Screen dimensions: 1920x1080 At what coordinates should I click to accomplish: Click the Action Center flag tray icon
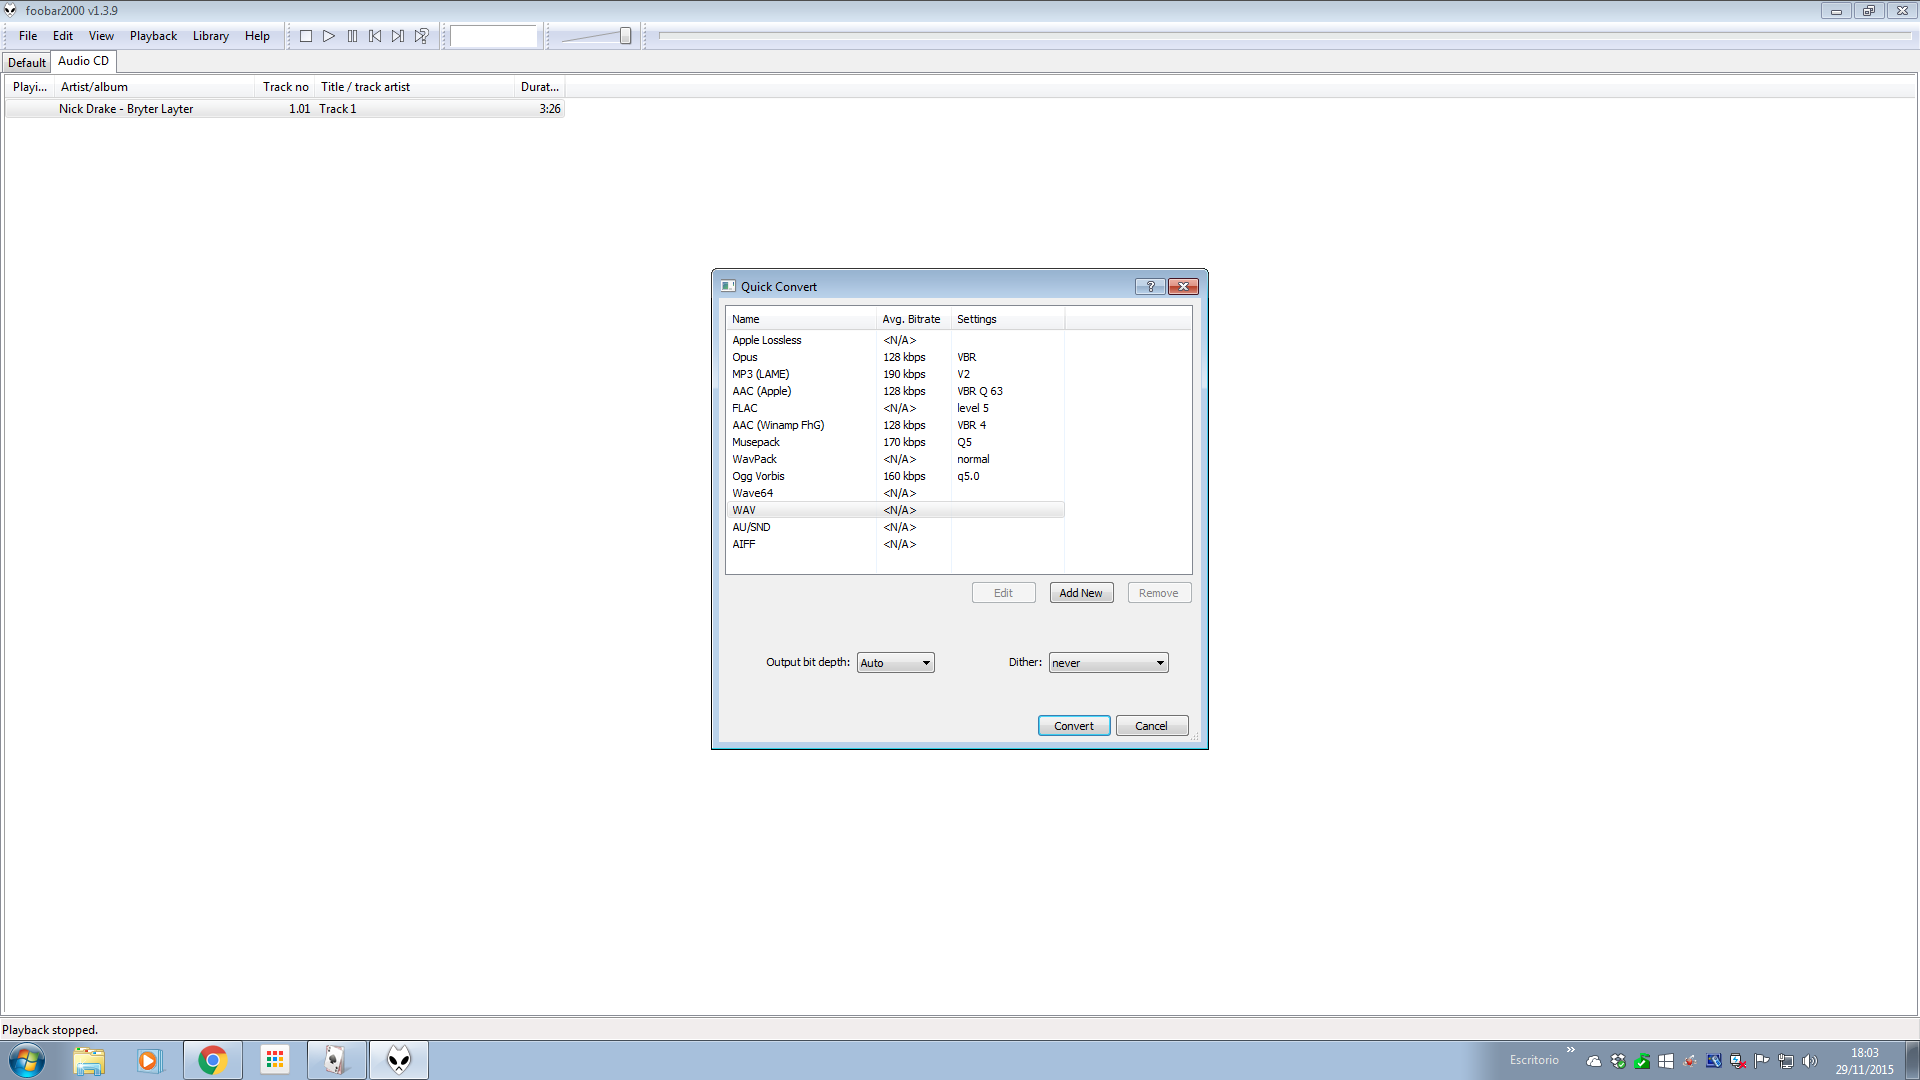tap(1762, 1061)
